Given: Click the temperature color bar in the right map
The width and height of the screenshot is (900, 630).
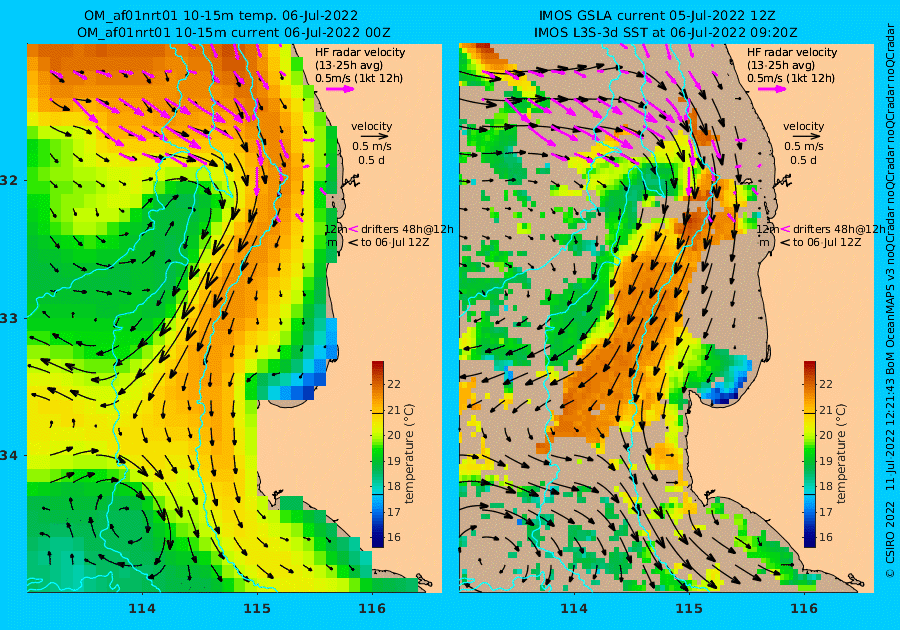Looking at the screenshot, I should coord(809,454).
